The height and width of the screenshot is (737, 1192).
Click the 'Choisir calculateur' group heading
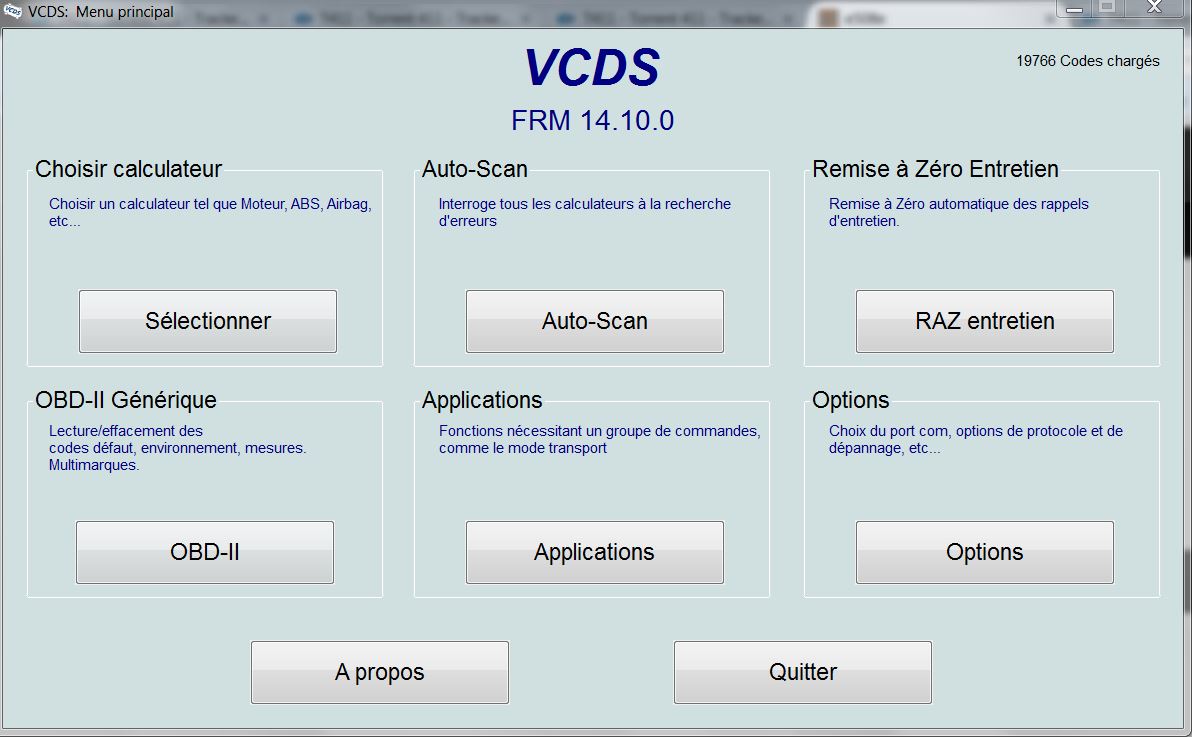point(128,169)
